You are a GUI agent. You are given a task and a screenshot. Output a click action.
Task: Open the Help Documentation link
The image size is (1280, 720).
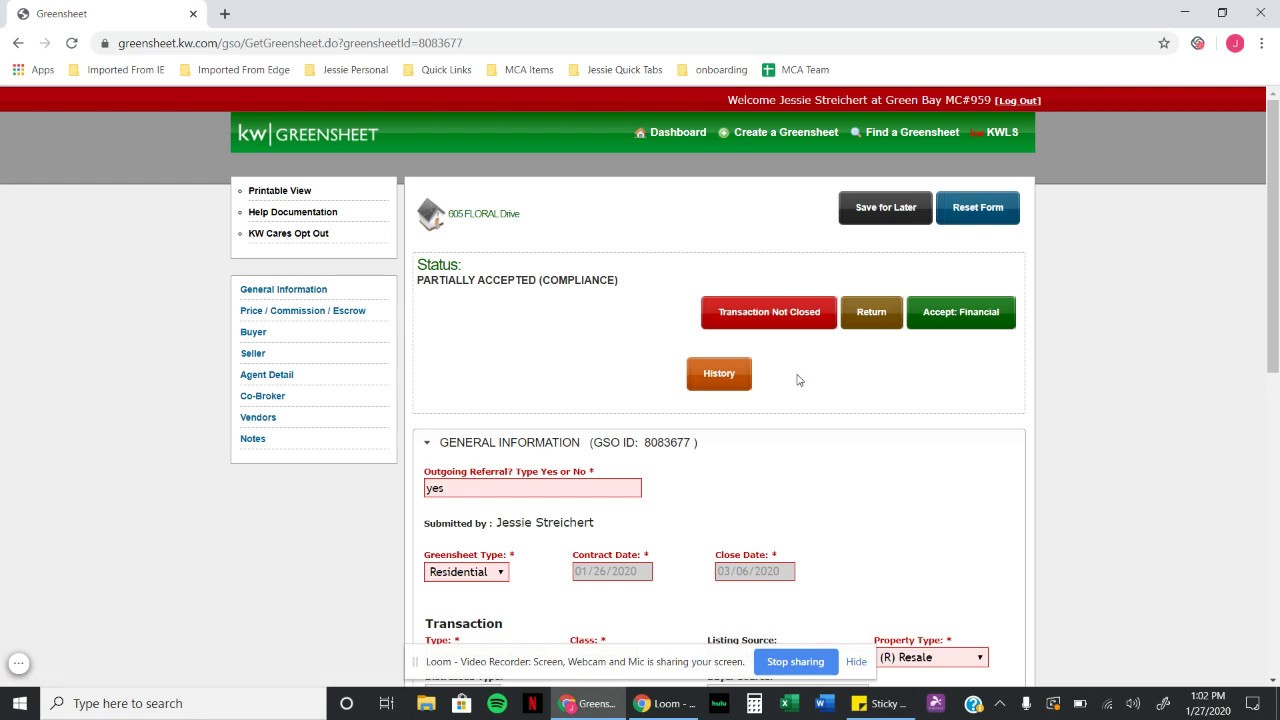(x=293, y=212)
